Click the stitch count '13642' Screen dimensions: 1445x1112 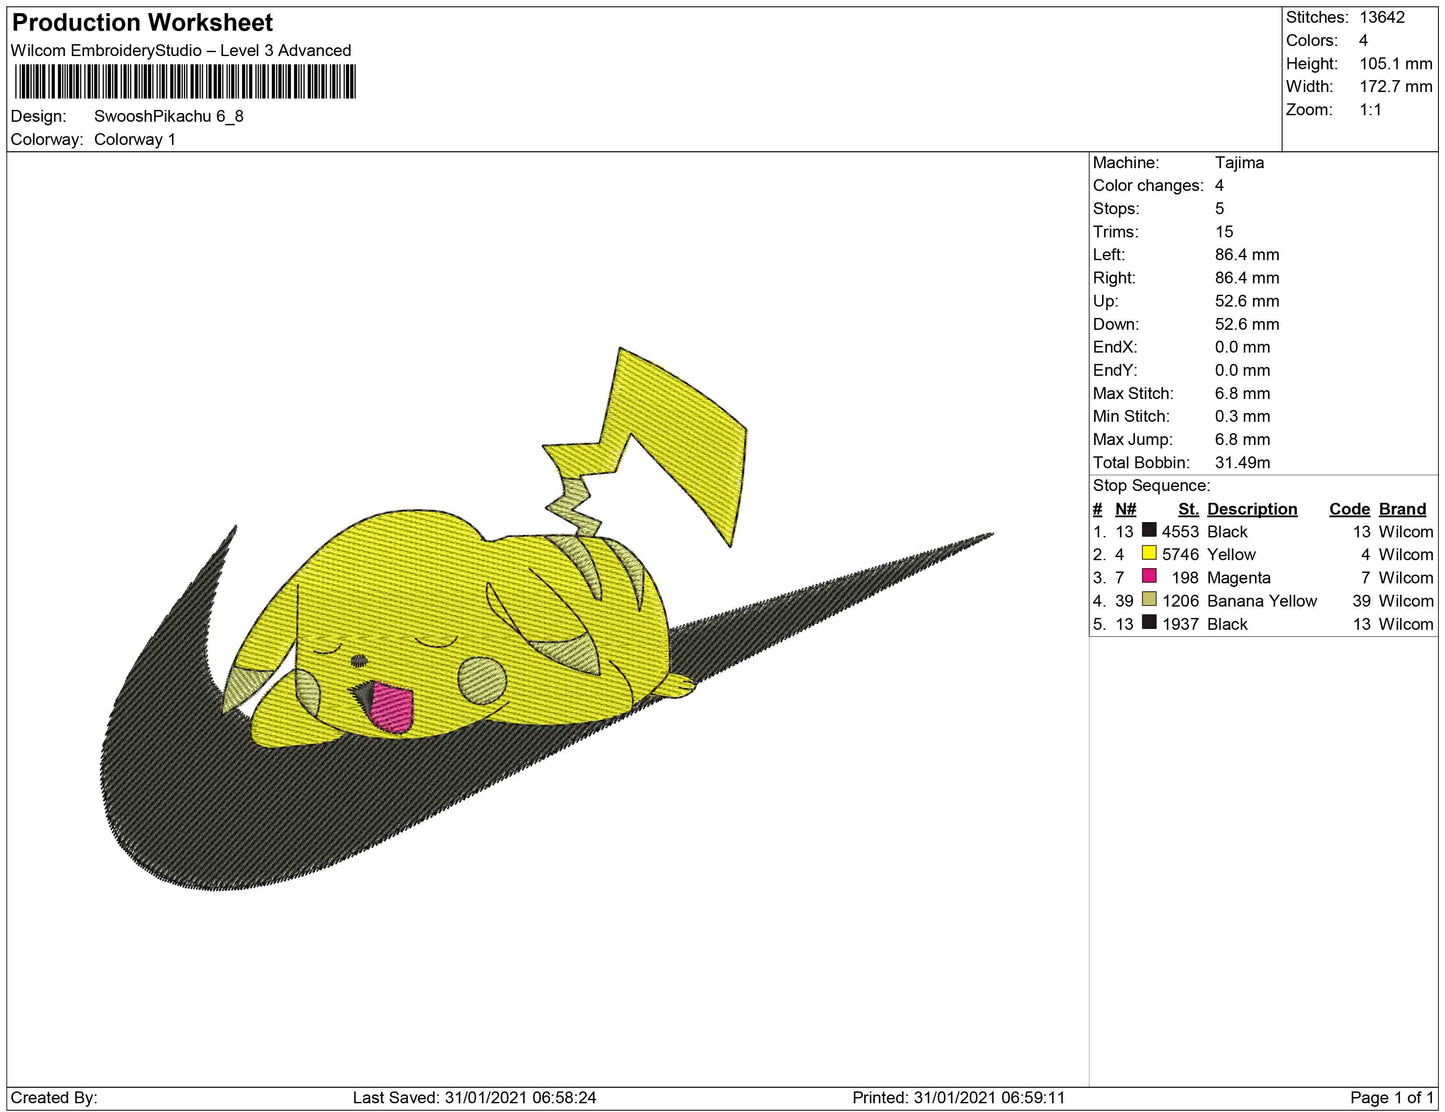click(x=1382, y=17)
